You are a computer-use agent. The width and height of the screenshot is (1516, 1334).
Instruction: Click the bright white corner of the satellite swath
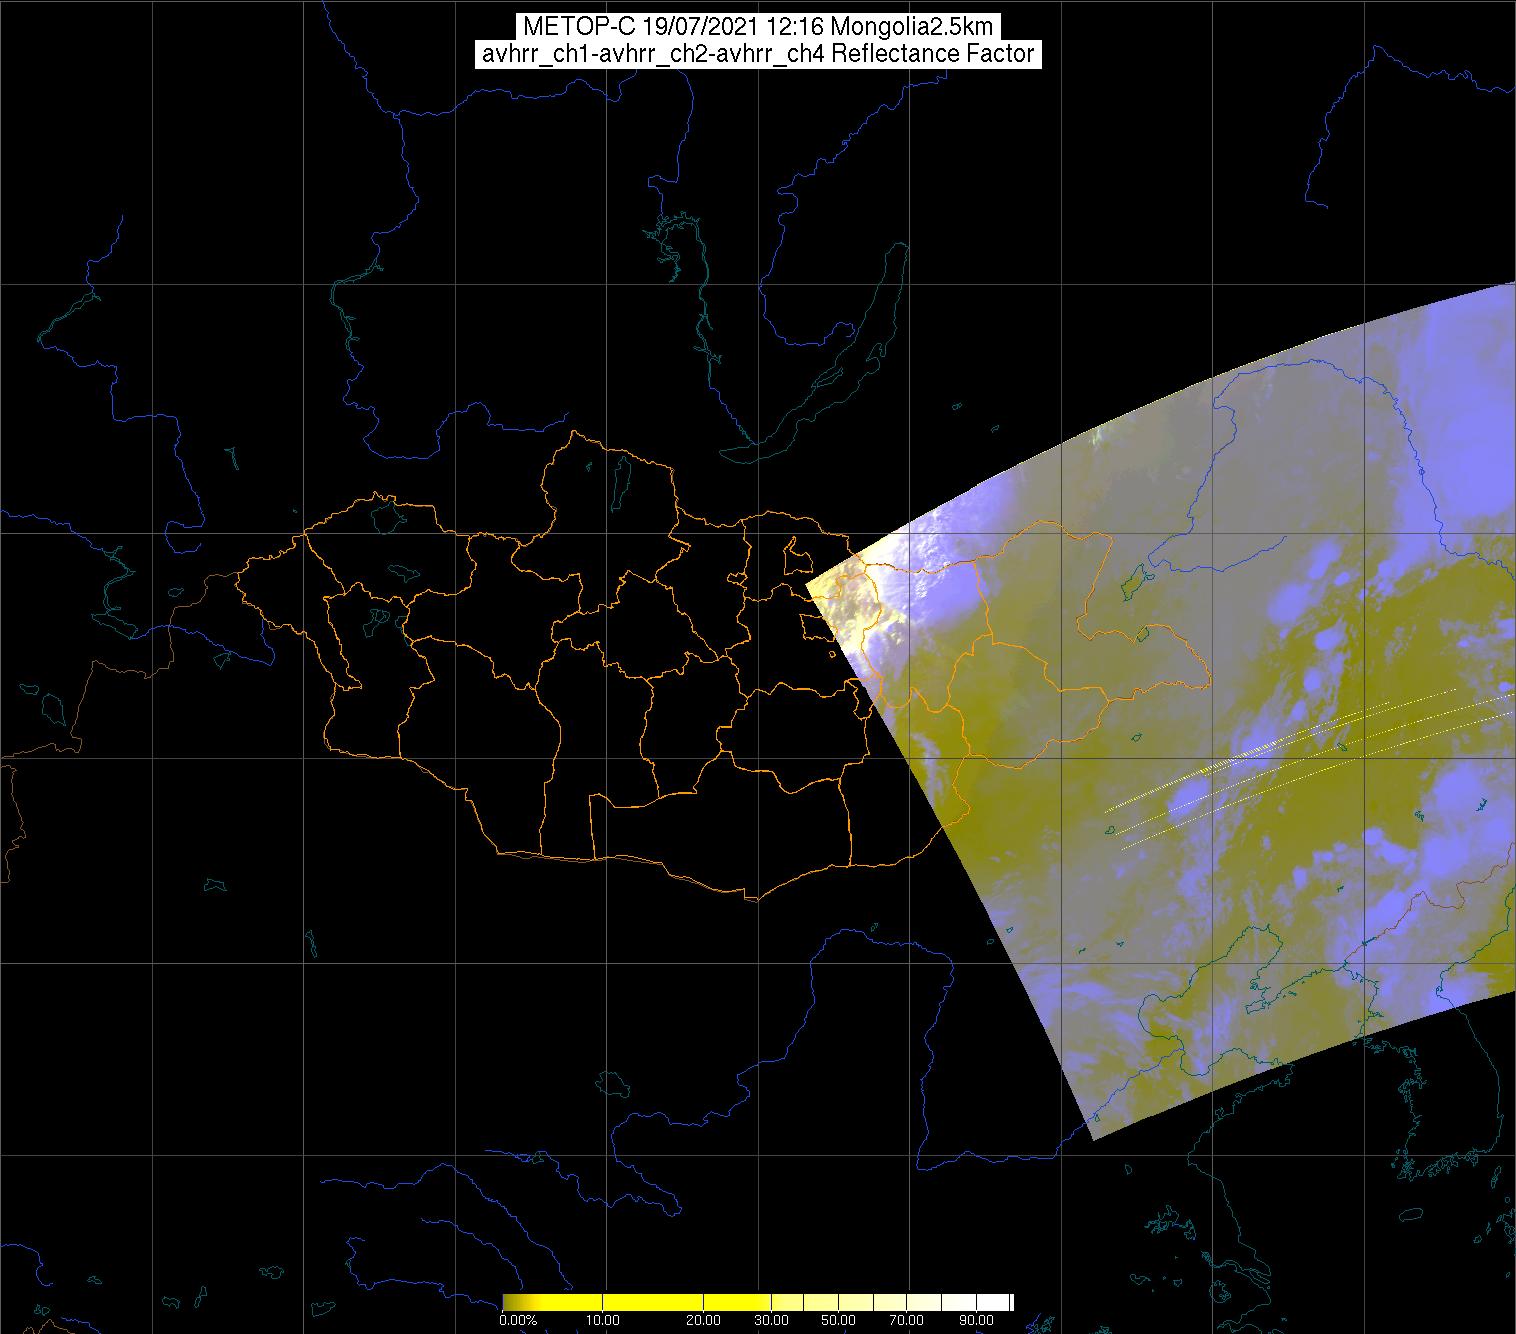coord(830,590)
